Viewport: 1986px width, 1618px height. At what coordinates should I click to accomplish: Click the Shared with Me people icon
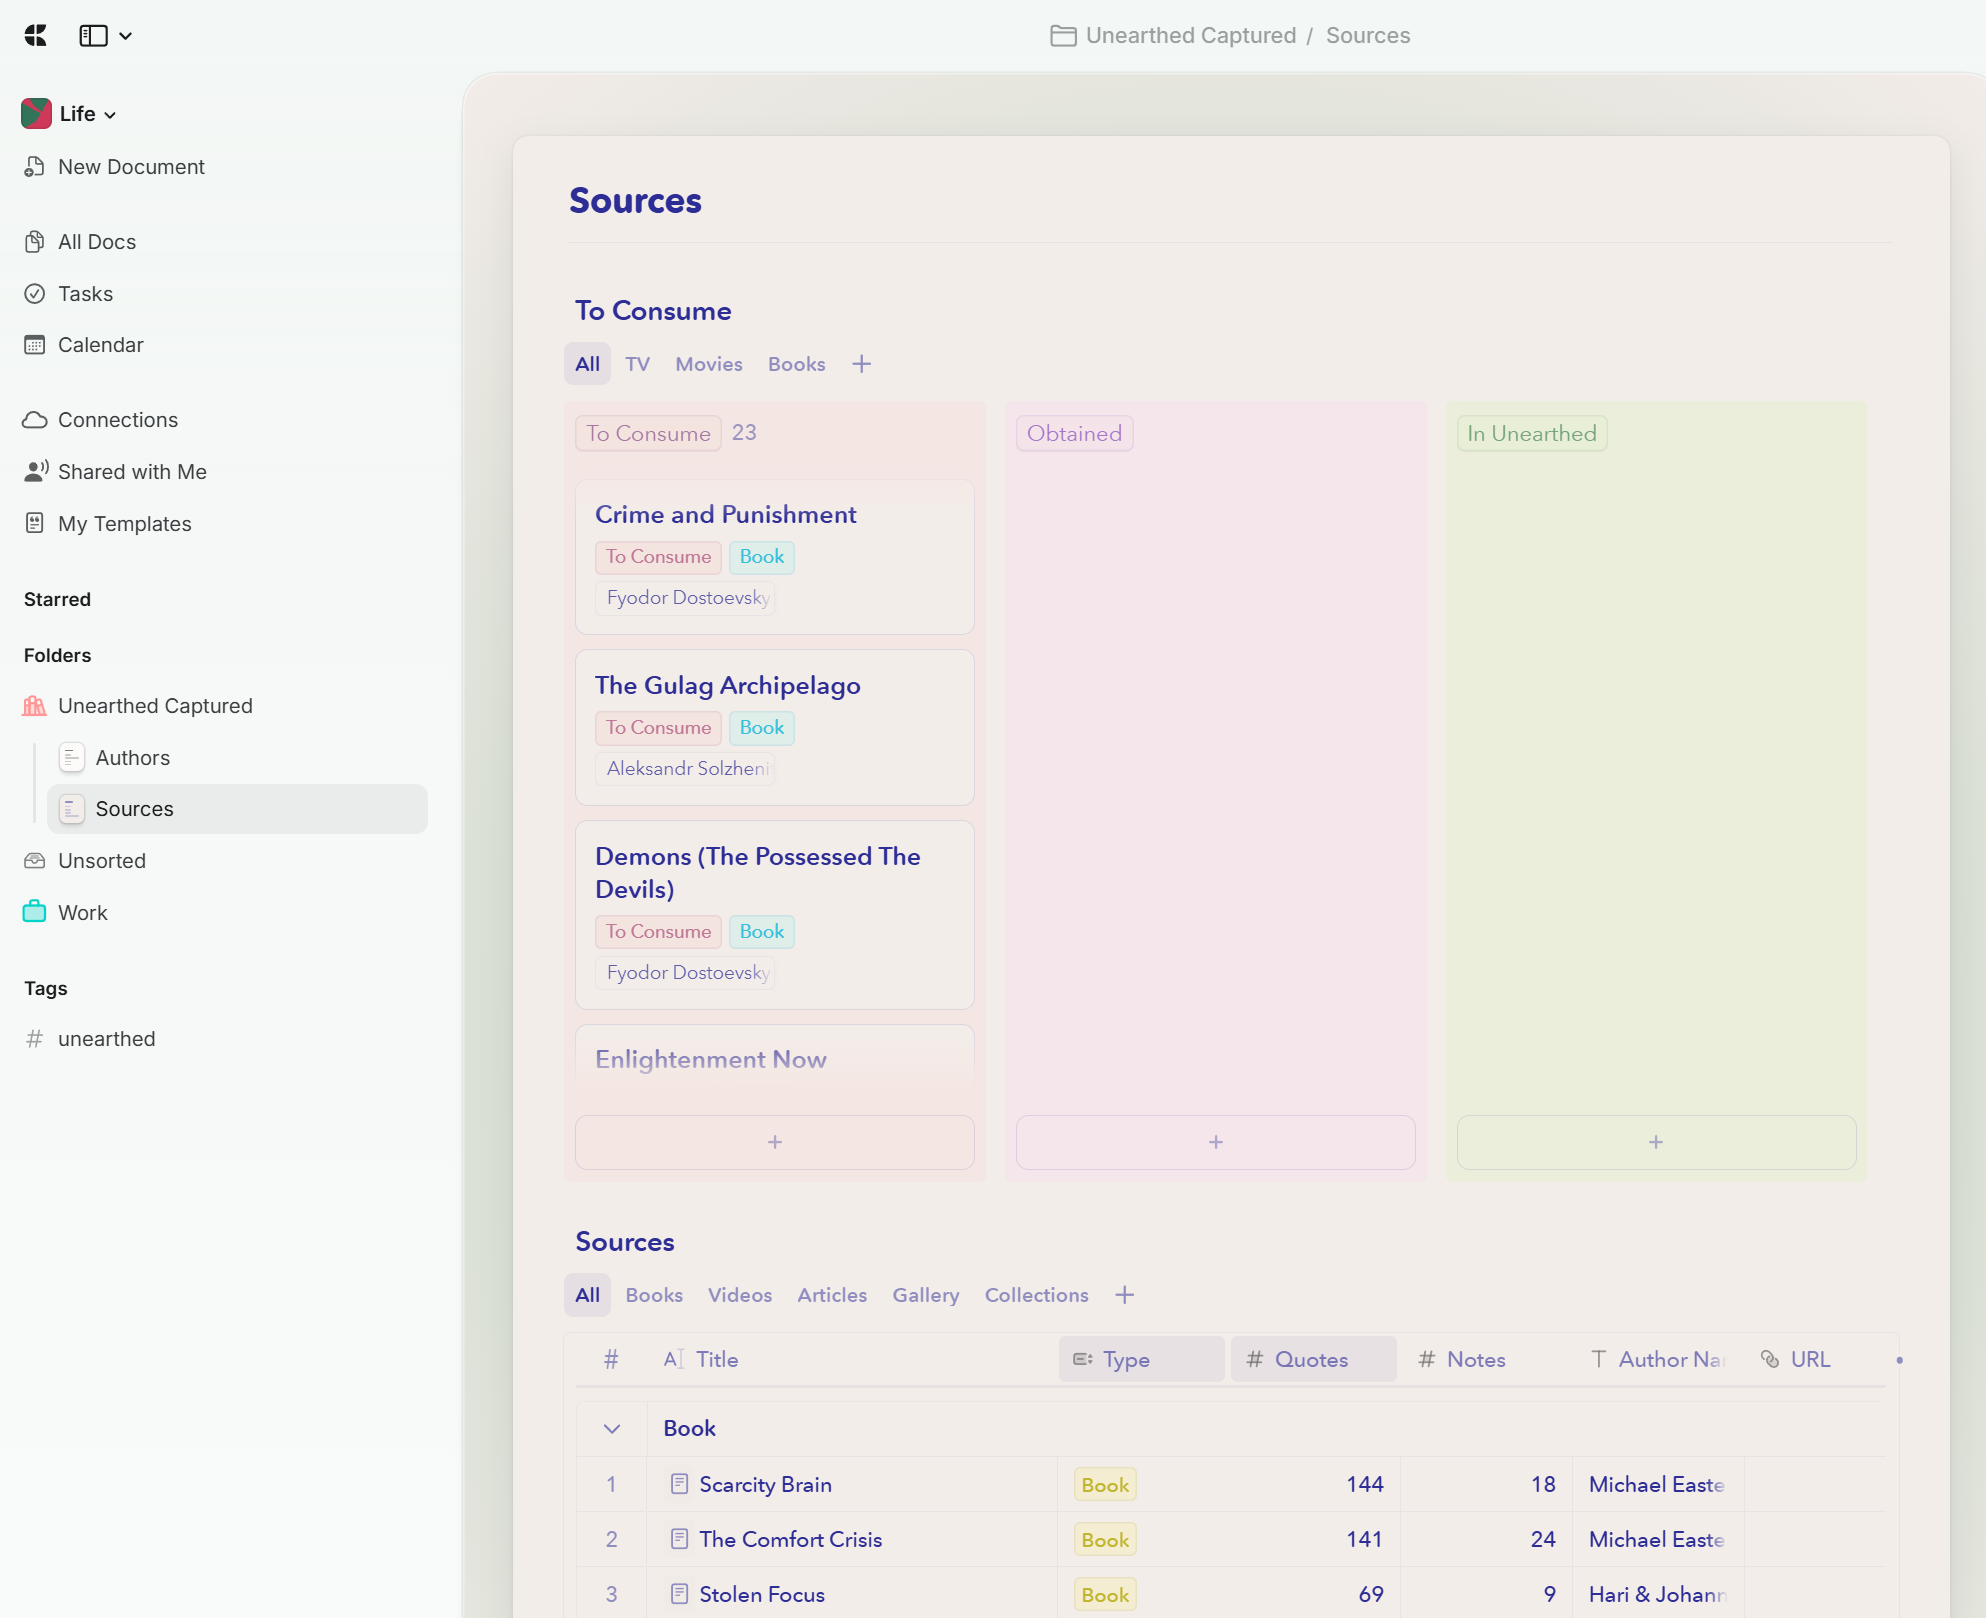click(x=36, y=472)
